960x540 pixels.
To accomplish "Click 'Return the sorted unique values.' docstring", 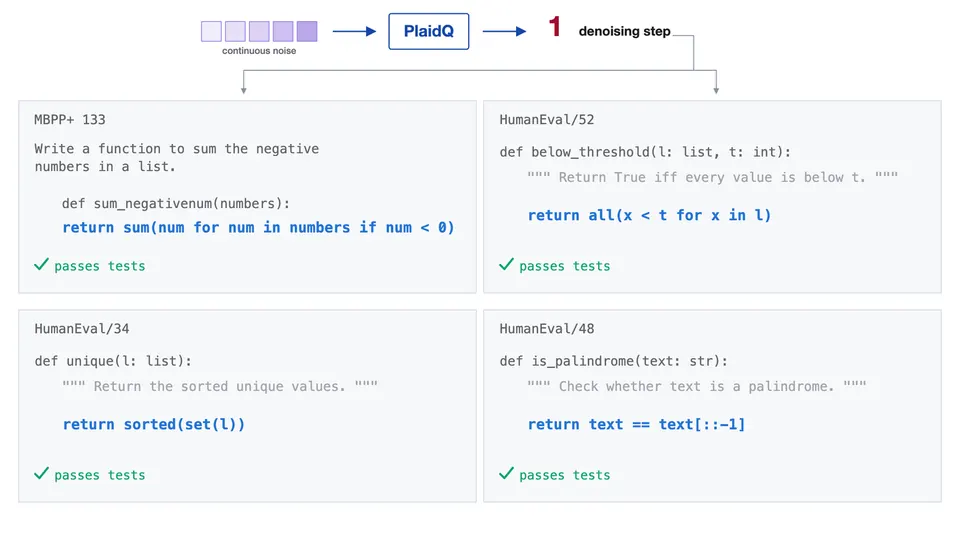I will (220, 386).
